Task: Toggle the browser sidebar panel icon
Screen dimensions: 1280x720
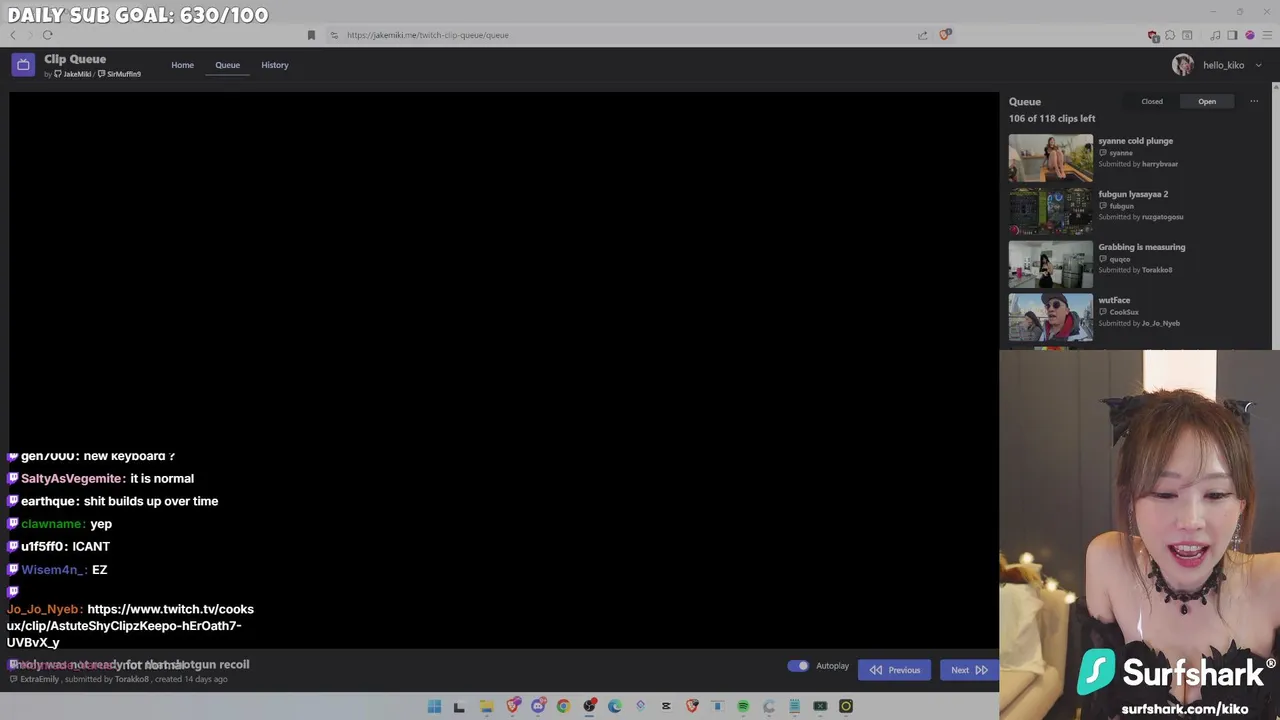Action: click(x=1232, y=35)
